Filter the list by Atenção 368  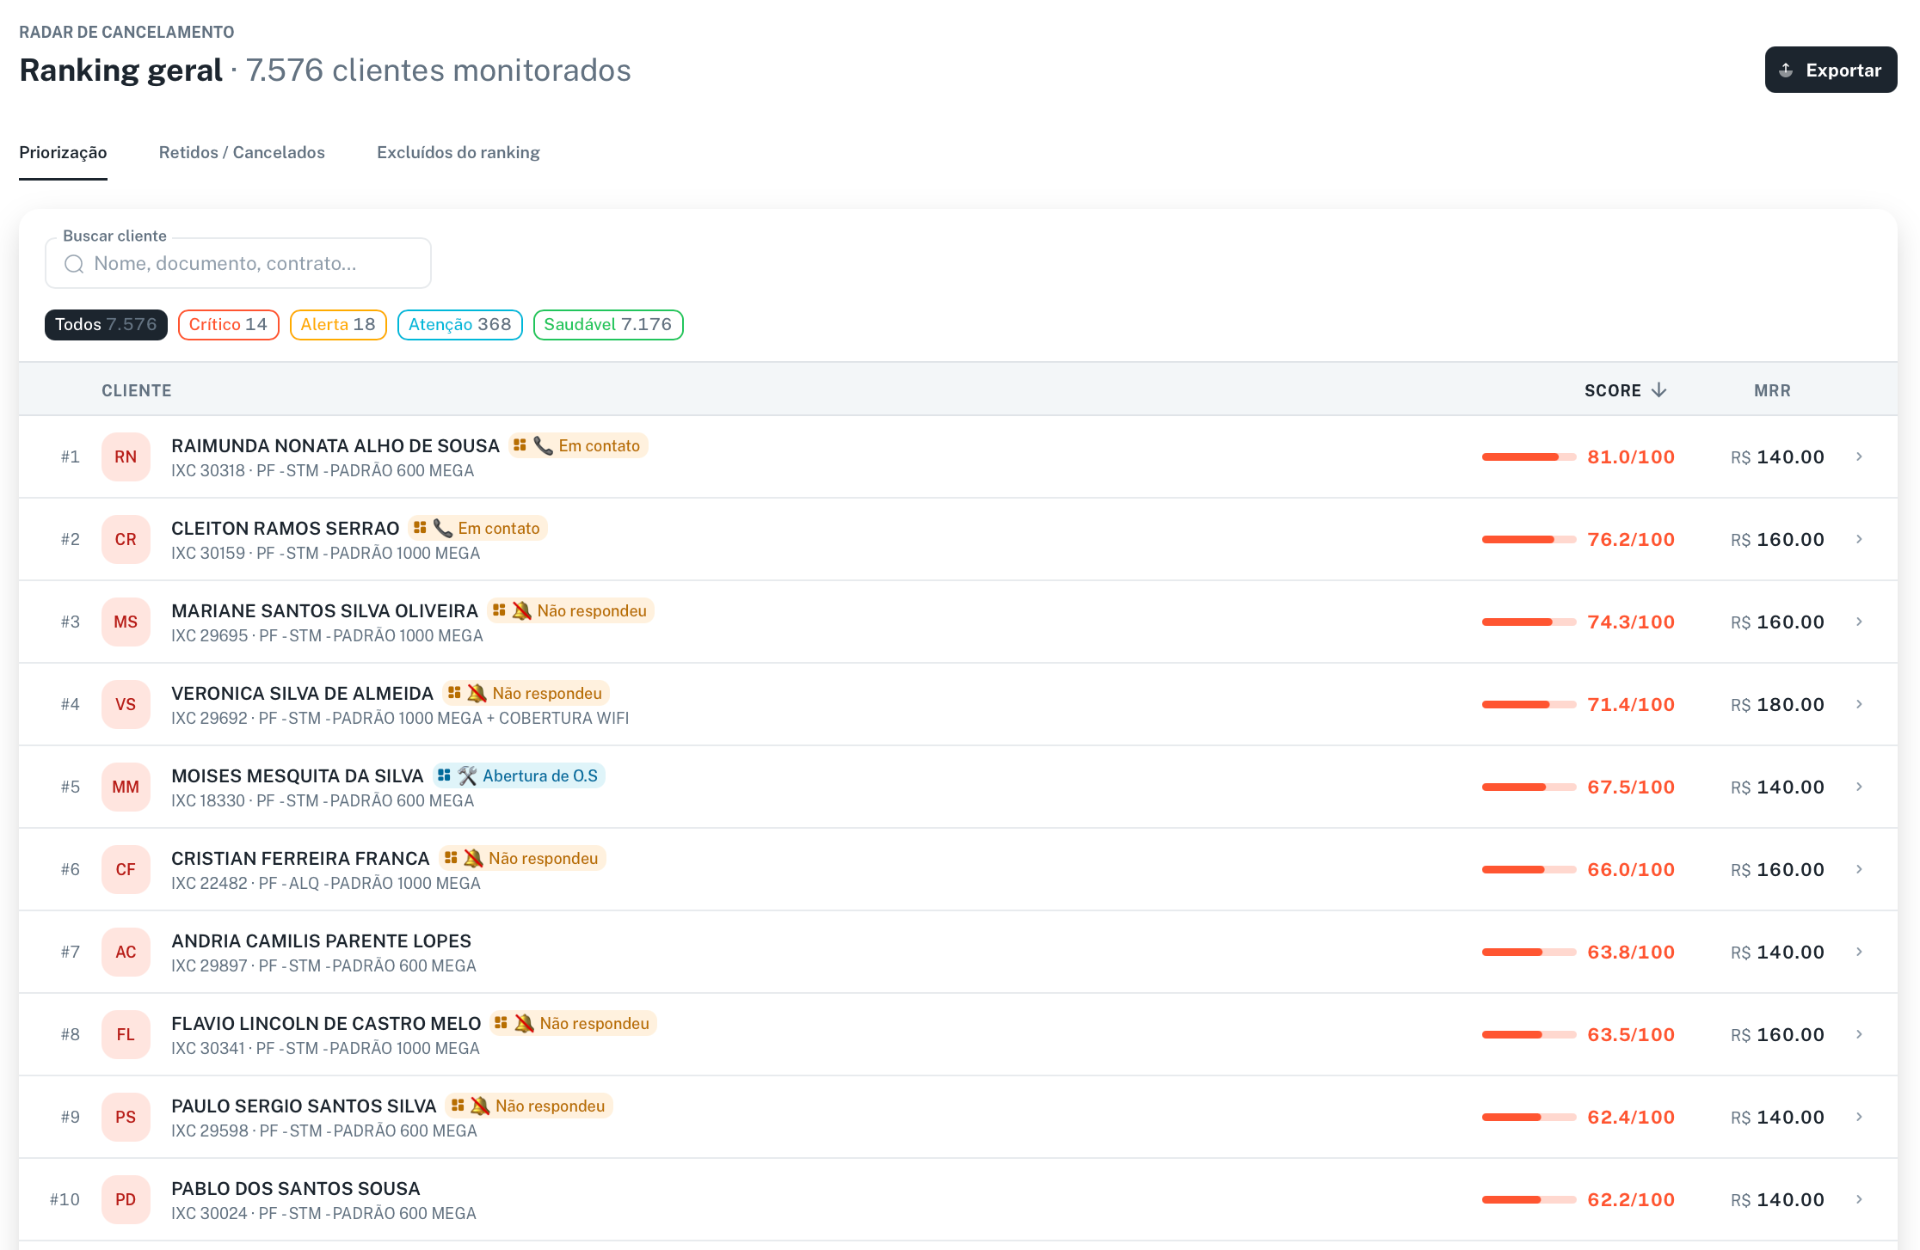pos(460,325)
